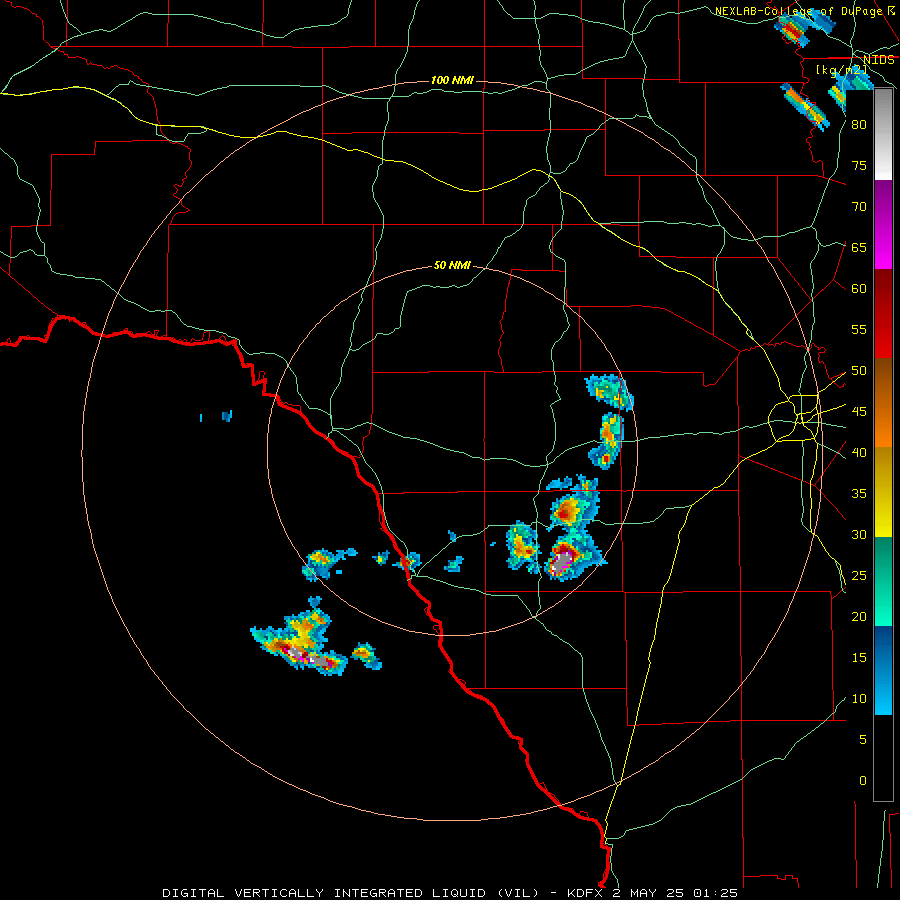
Task: Click the color scale value 15
Action: [x=859, y=658]
